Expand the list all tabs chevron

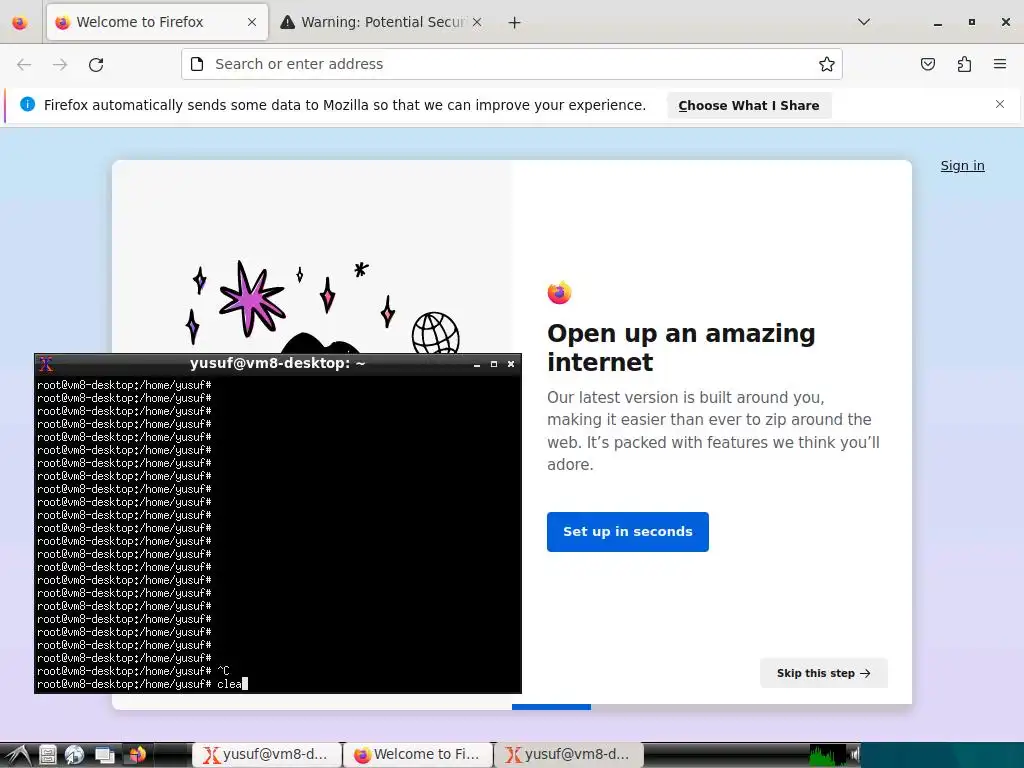coord(863,22)
